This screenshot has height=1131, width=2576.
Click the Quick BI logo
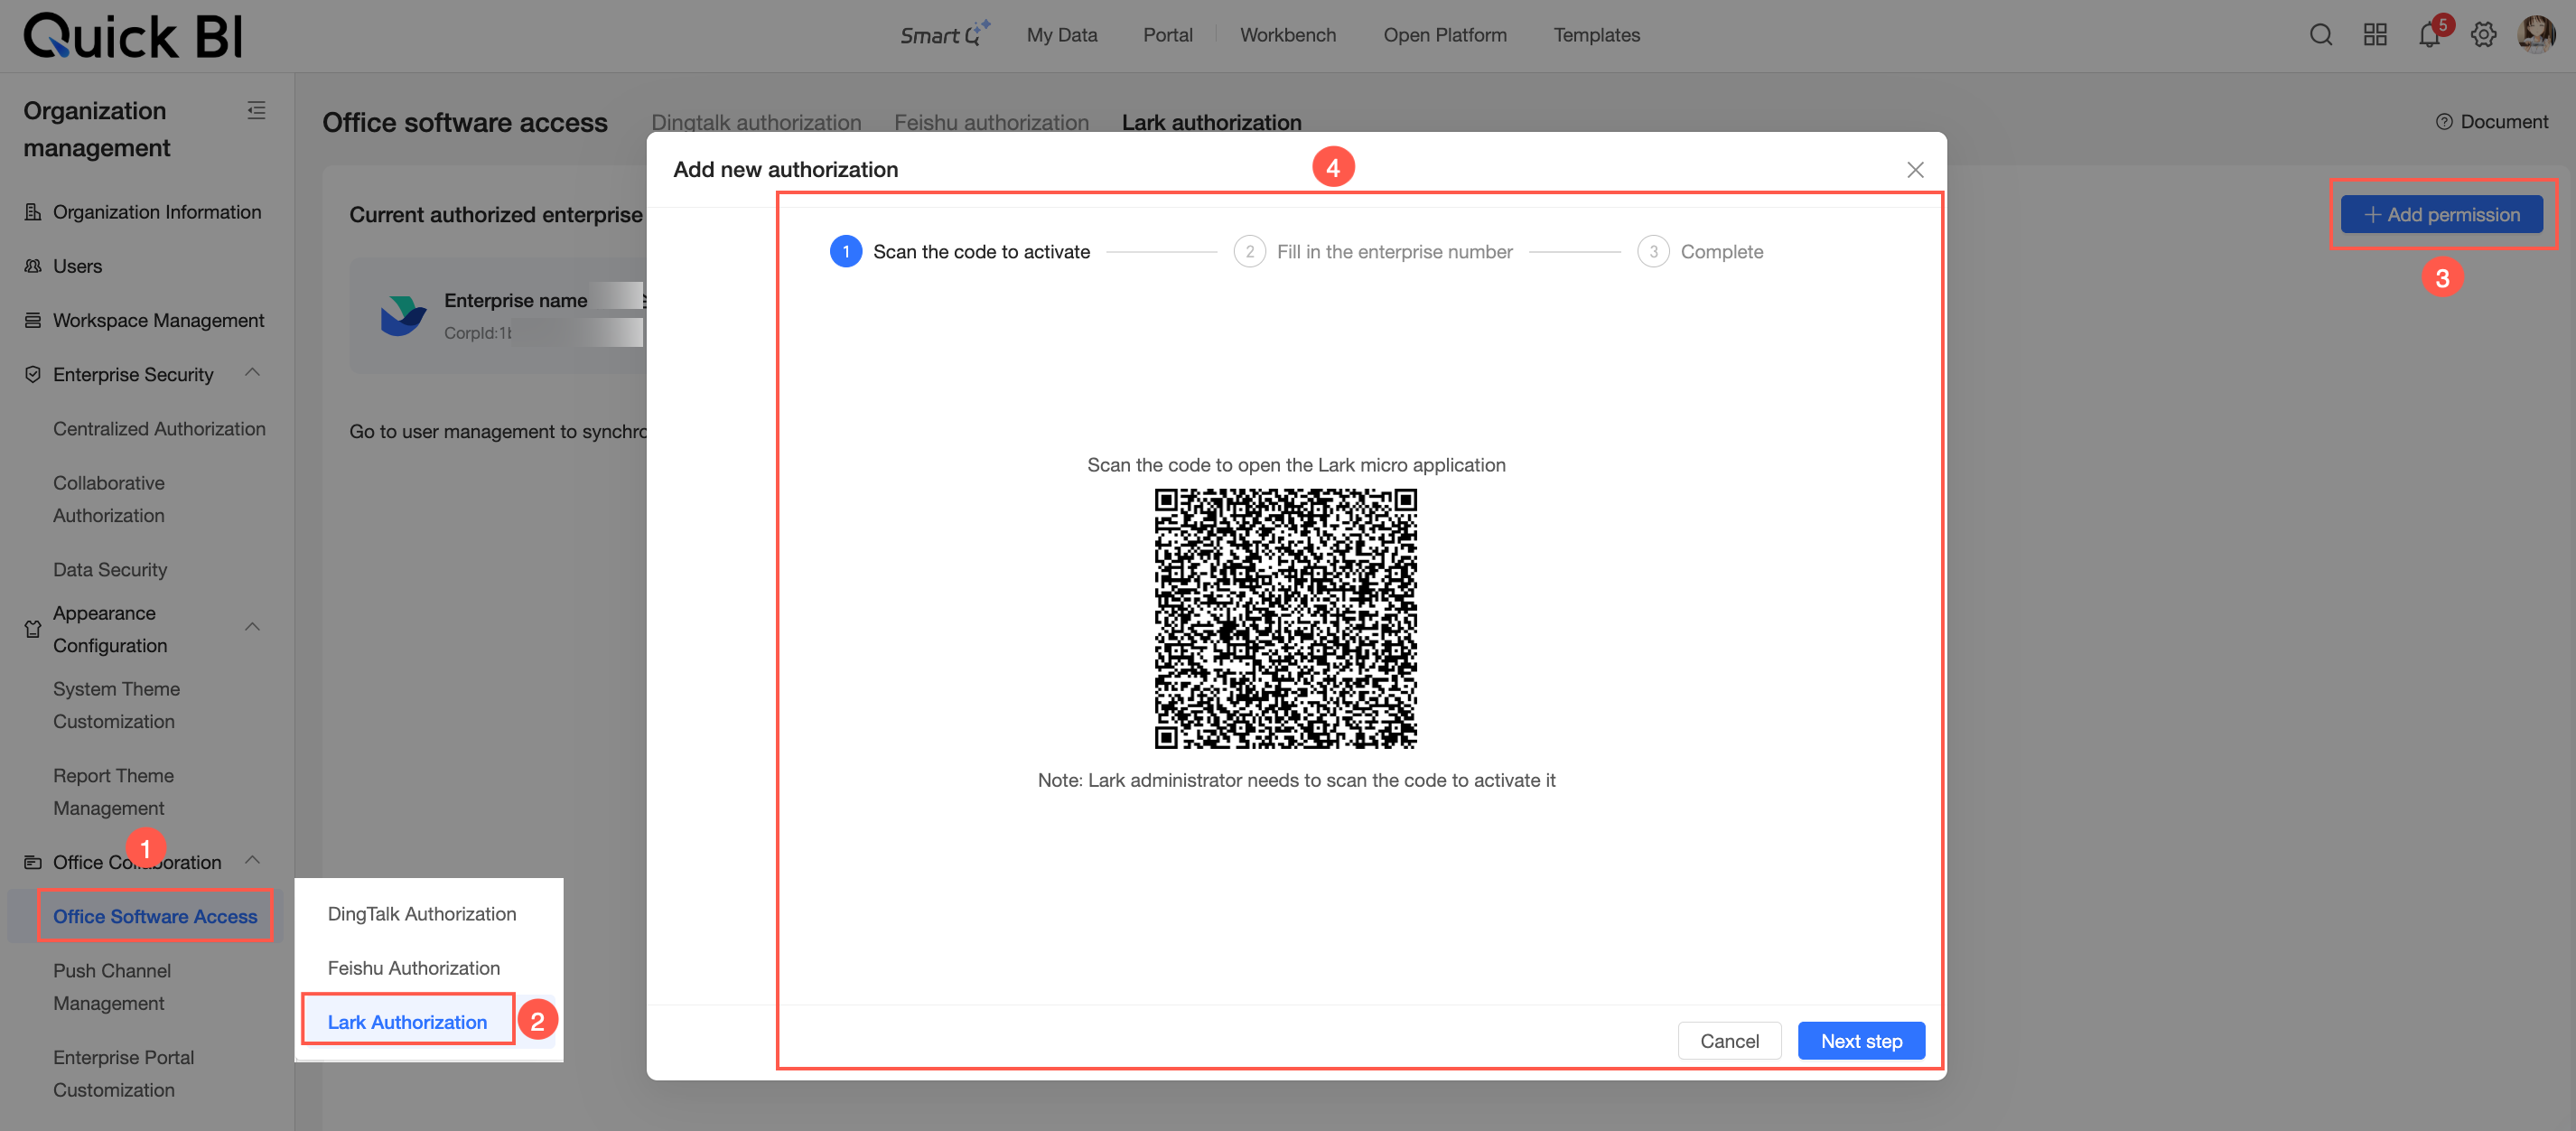[133, 36]
